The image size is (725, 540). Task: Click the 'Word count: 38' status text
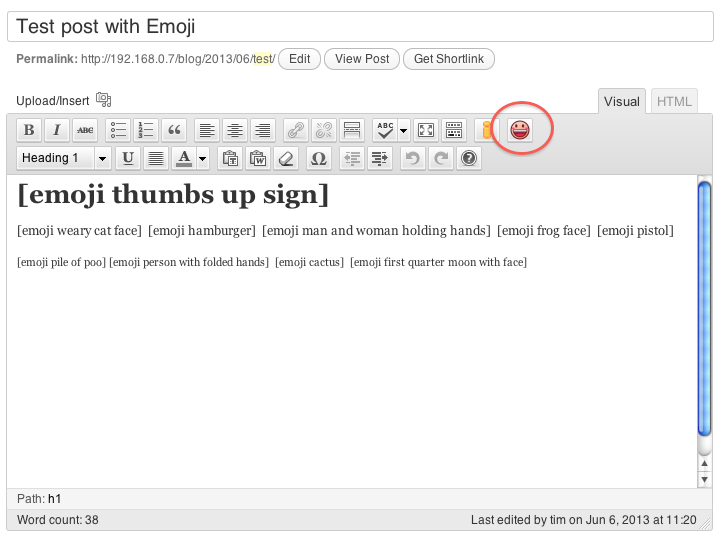pyautogui.click(x=58, y=520)
